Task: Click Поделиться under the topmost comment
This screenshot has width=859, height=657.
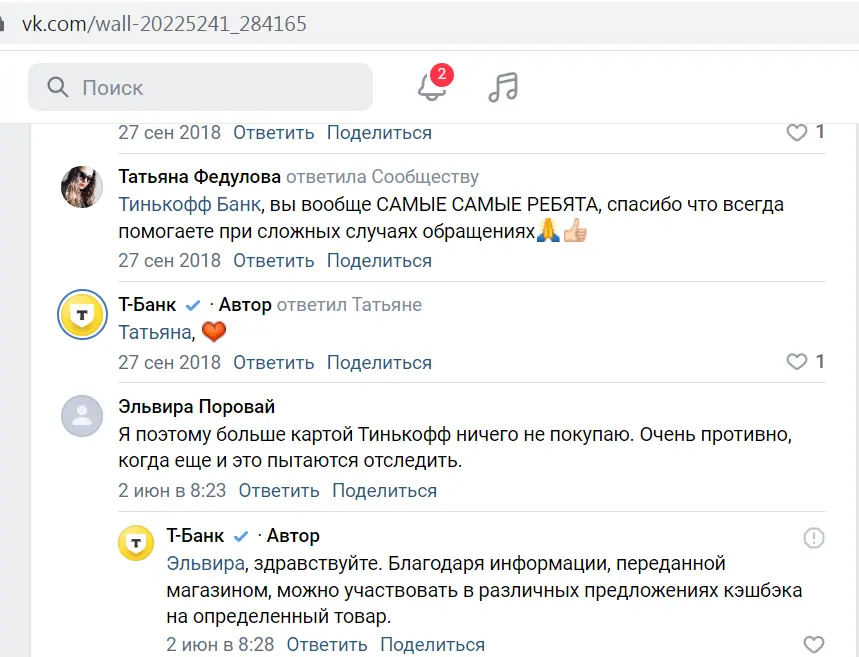Action: [379, 133]
